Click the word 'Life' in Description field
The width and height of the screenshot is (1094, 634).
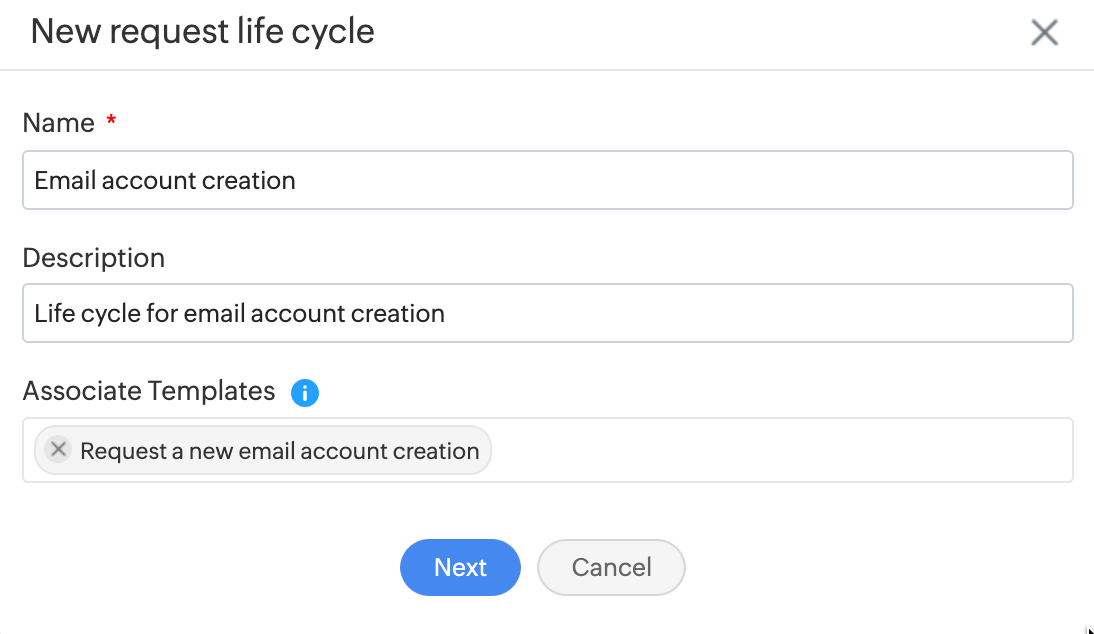point(54,313)
